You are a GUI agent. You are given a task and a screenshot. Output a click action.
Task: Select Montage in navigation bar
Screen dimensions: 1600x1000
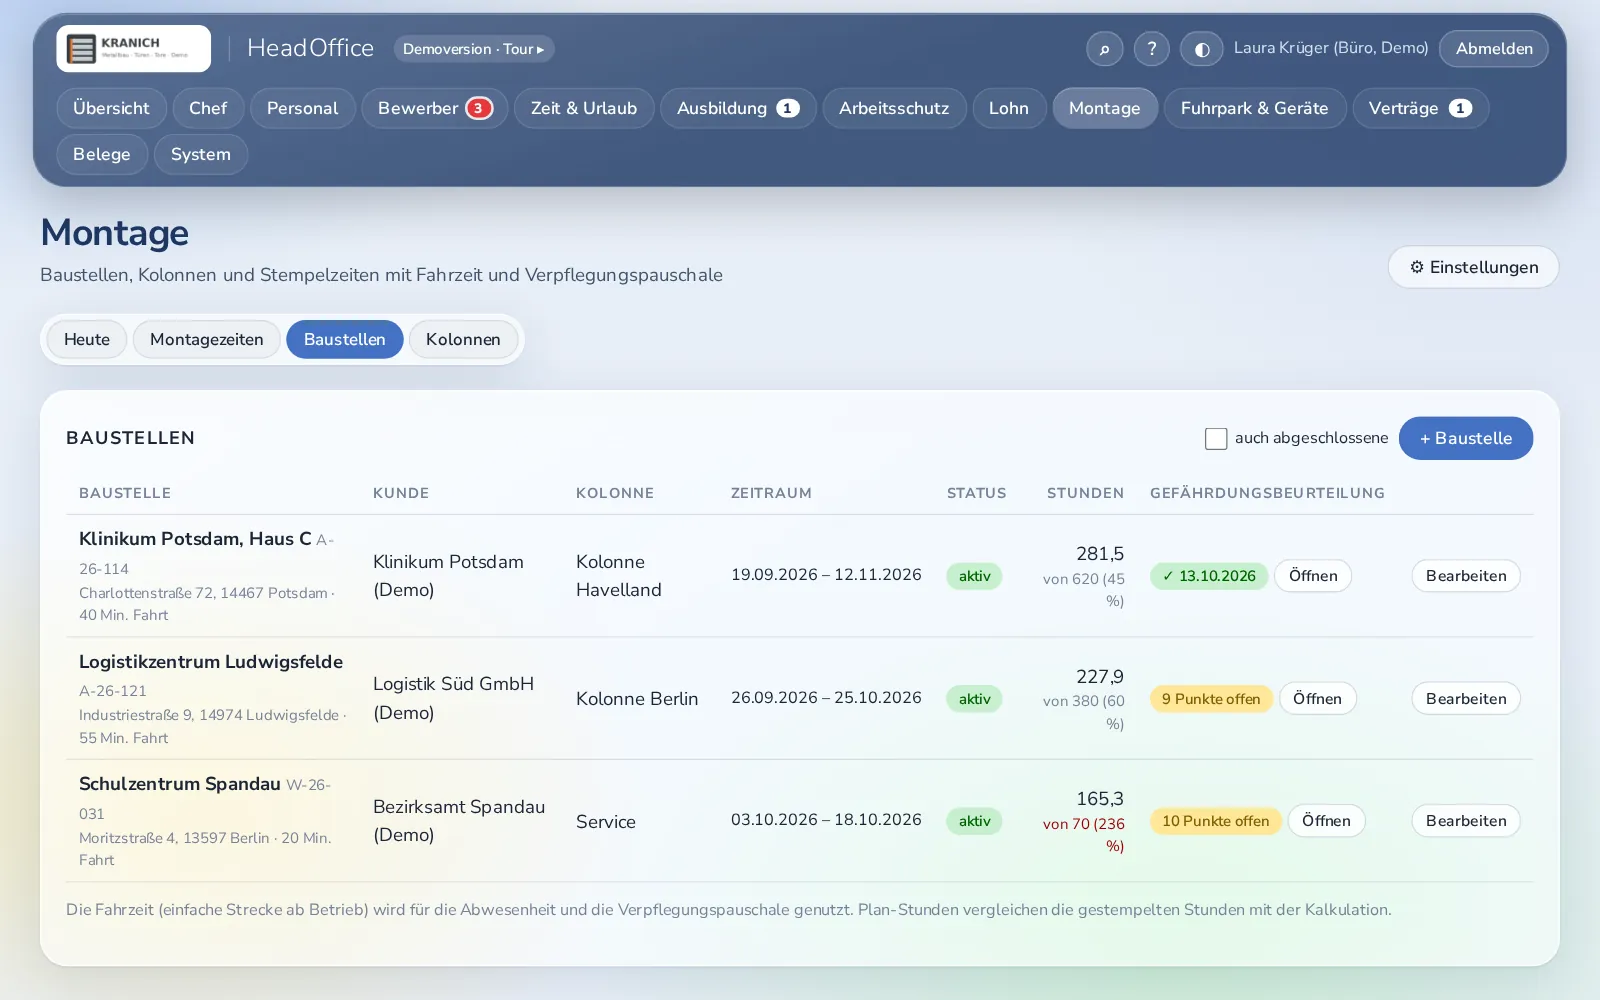[x=1105, y=108]
